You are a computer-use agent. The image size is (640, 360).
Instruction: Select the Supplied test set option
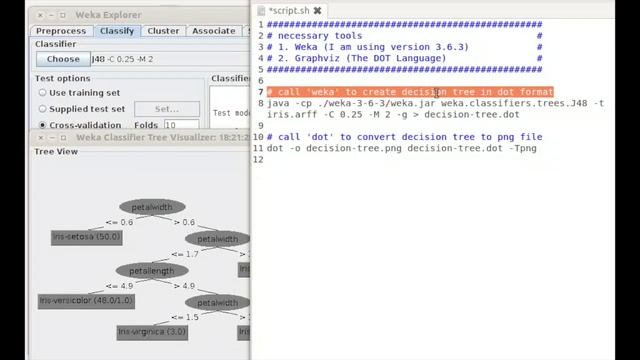click(x=42, y=109)
